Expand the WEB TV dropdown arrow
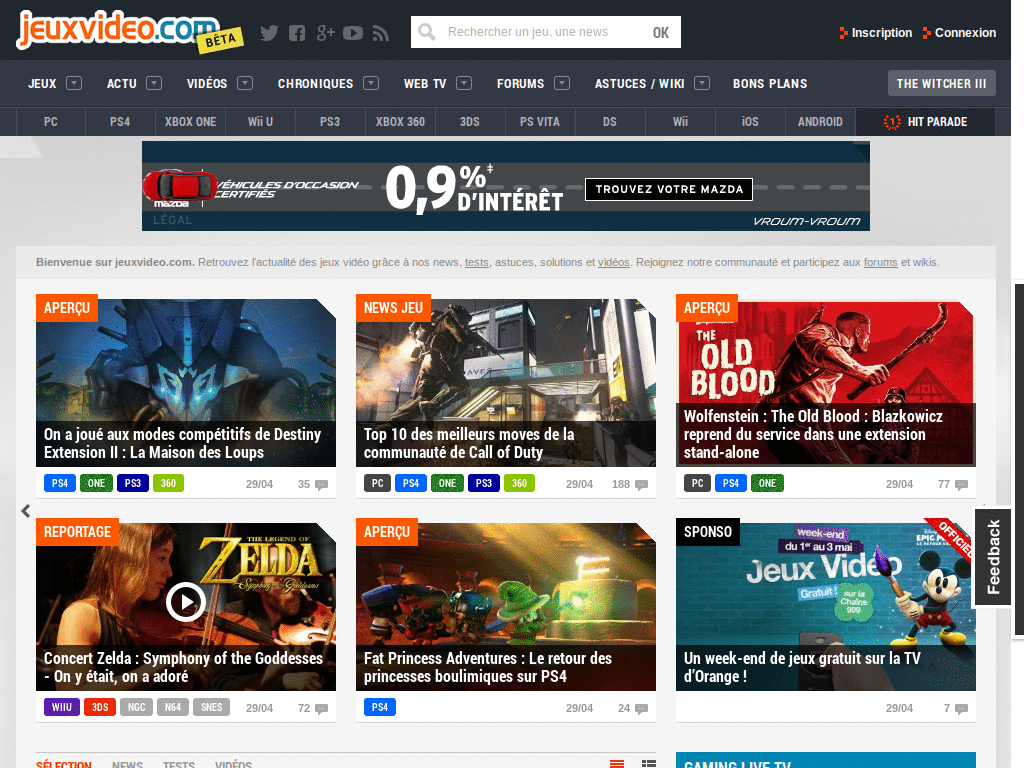 point(464,83)
